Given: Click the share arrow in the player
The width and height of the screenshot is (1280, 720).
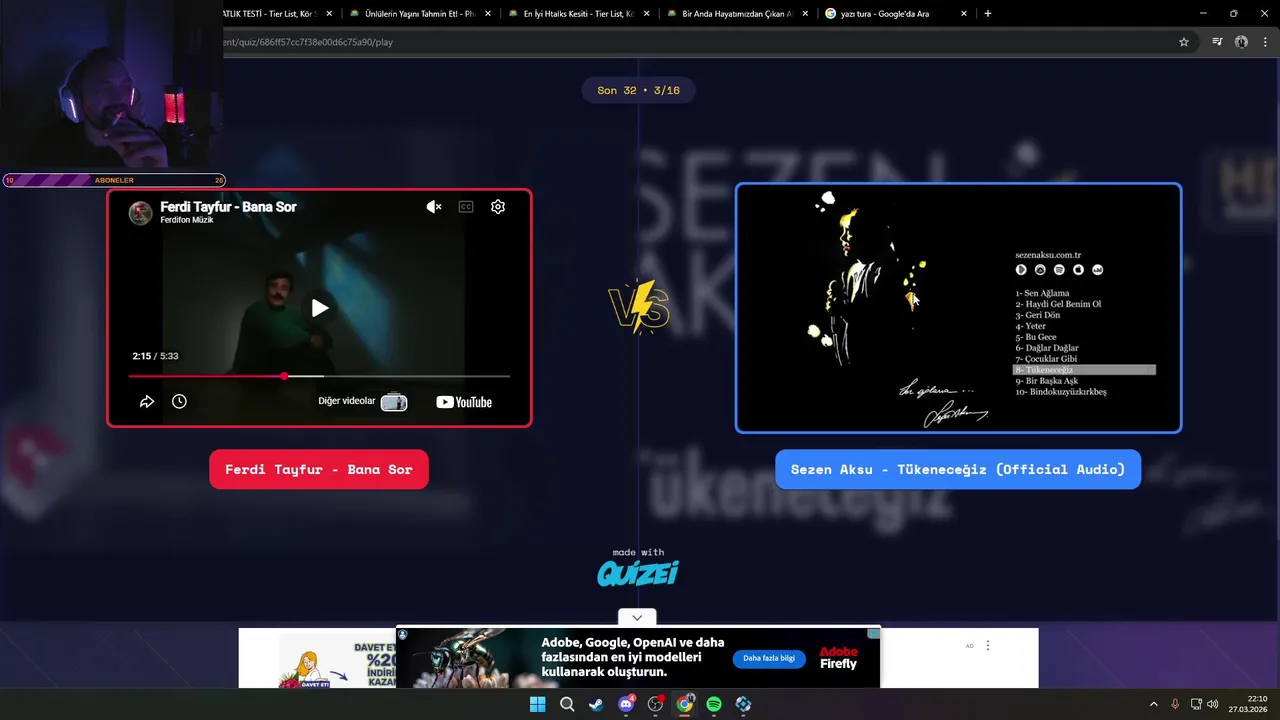Looking at the screenshot, I should [x=147, y=401].
